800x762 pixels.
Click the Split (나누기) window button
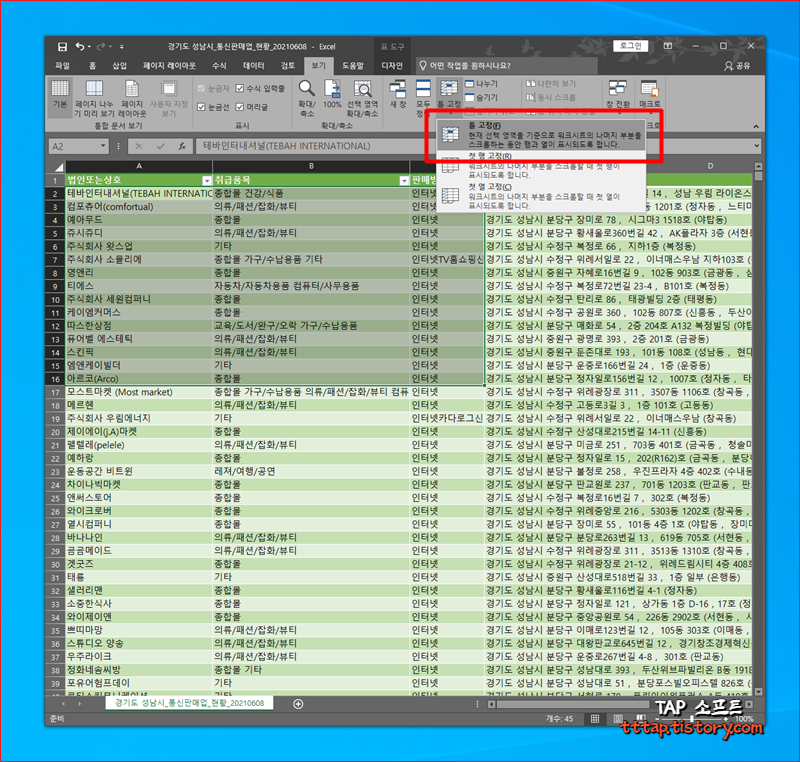tap(482, 84)
